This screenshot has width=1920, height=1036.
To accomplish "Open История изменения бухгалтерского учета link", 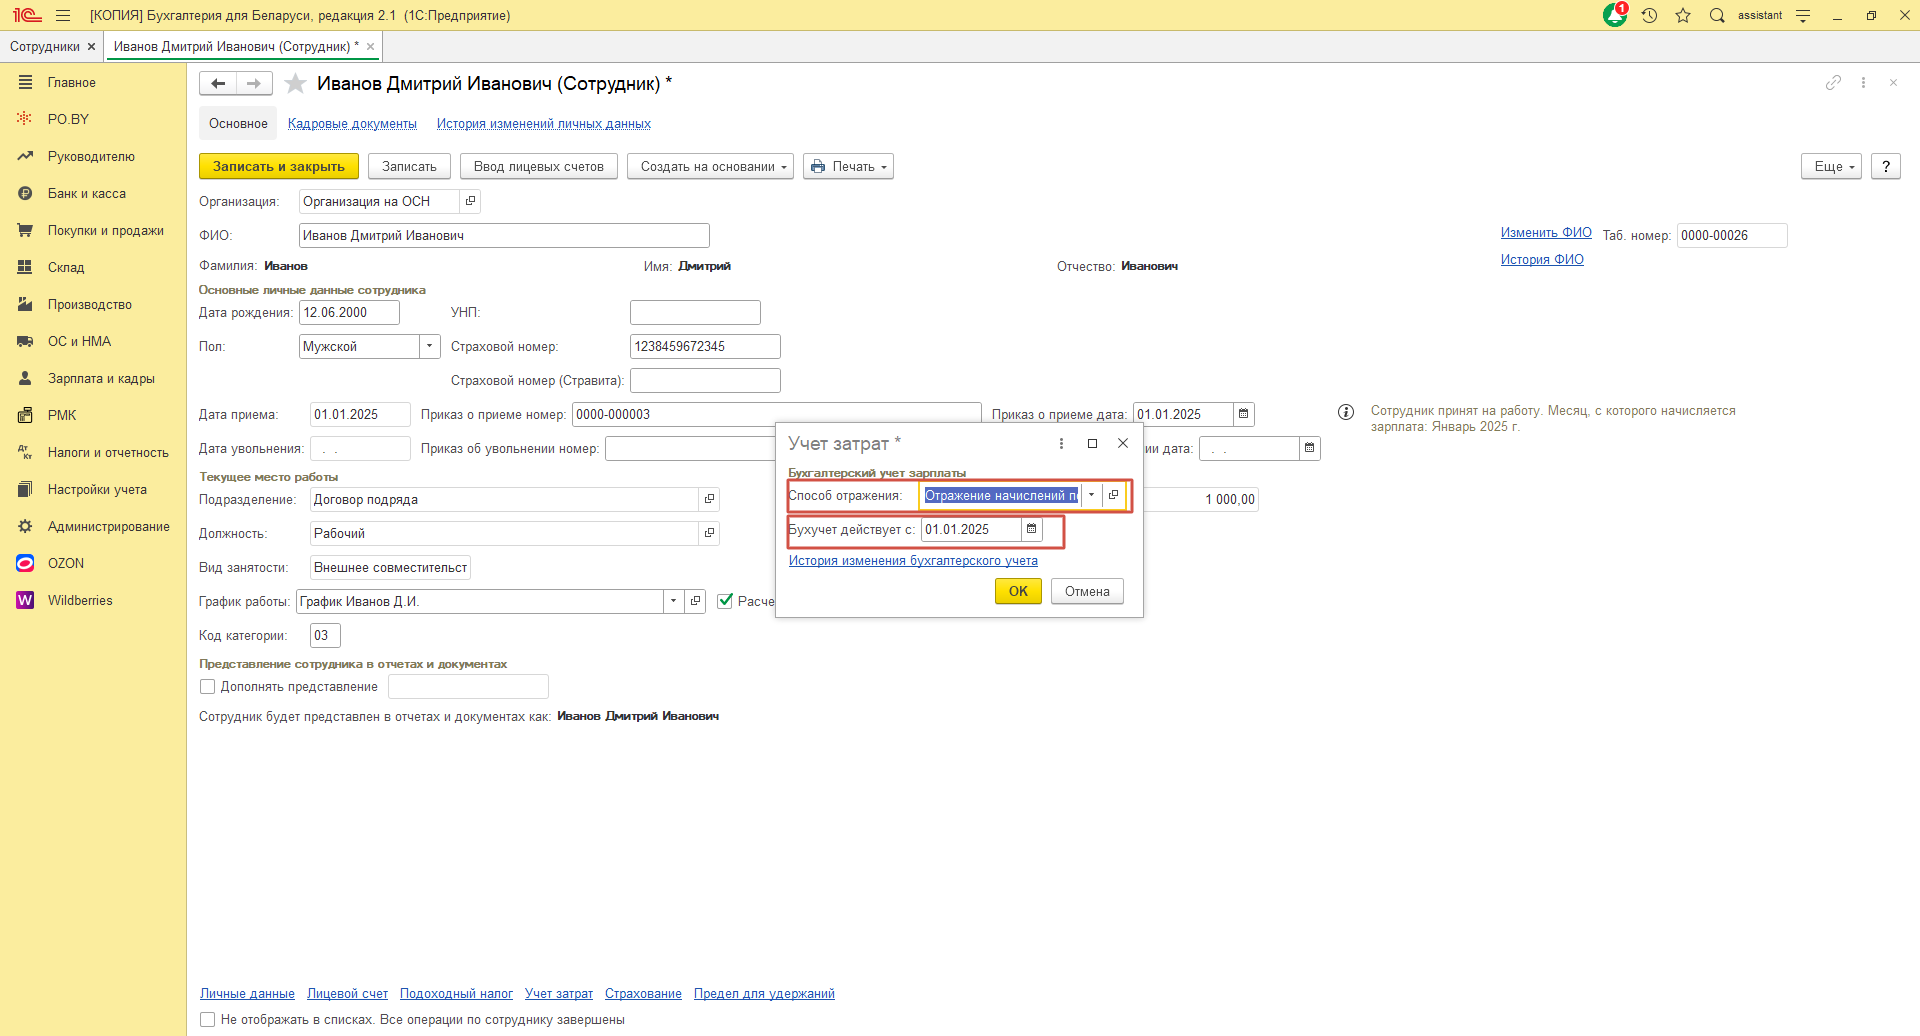I will (912, 561).
